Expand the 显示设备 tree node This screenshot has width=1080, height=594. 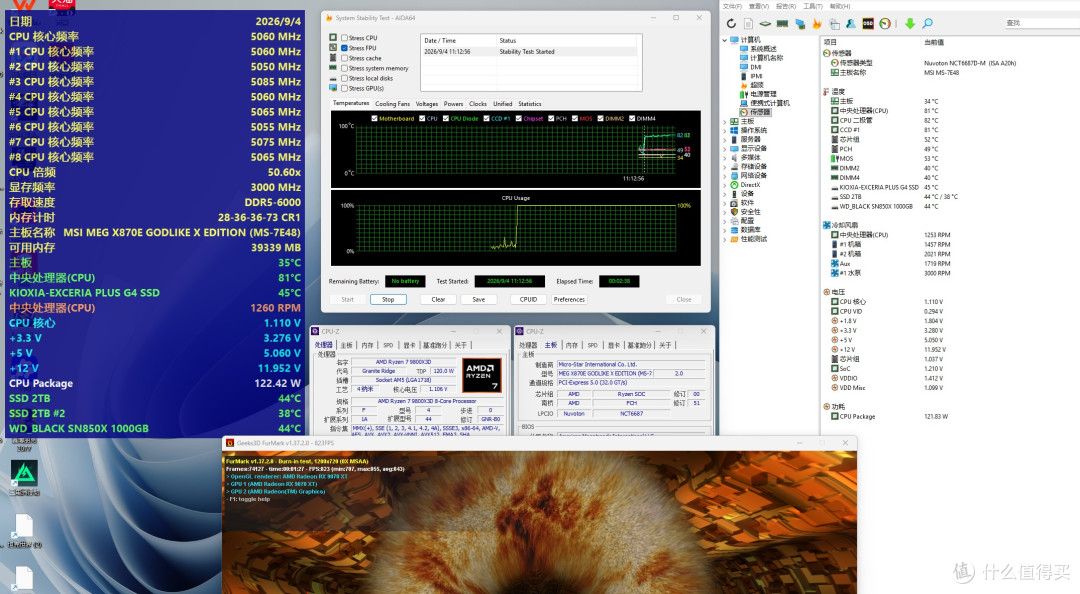725,148
